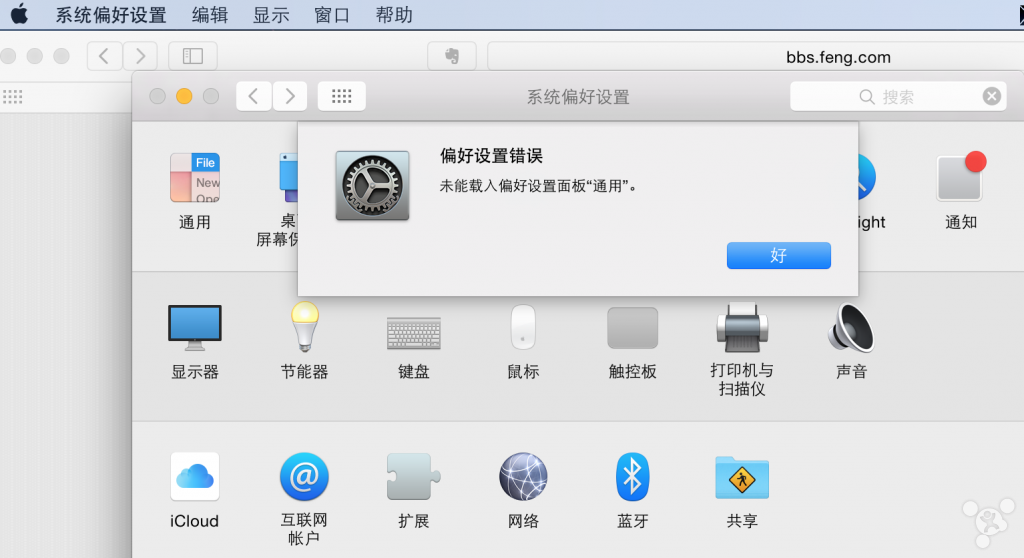Open the 显示 menu
Screen dimensions: 1024x558
(271, 14)
